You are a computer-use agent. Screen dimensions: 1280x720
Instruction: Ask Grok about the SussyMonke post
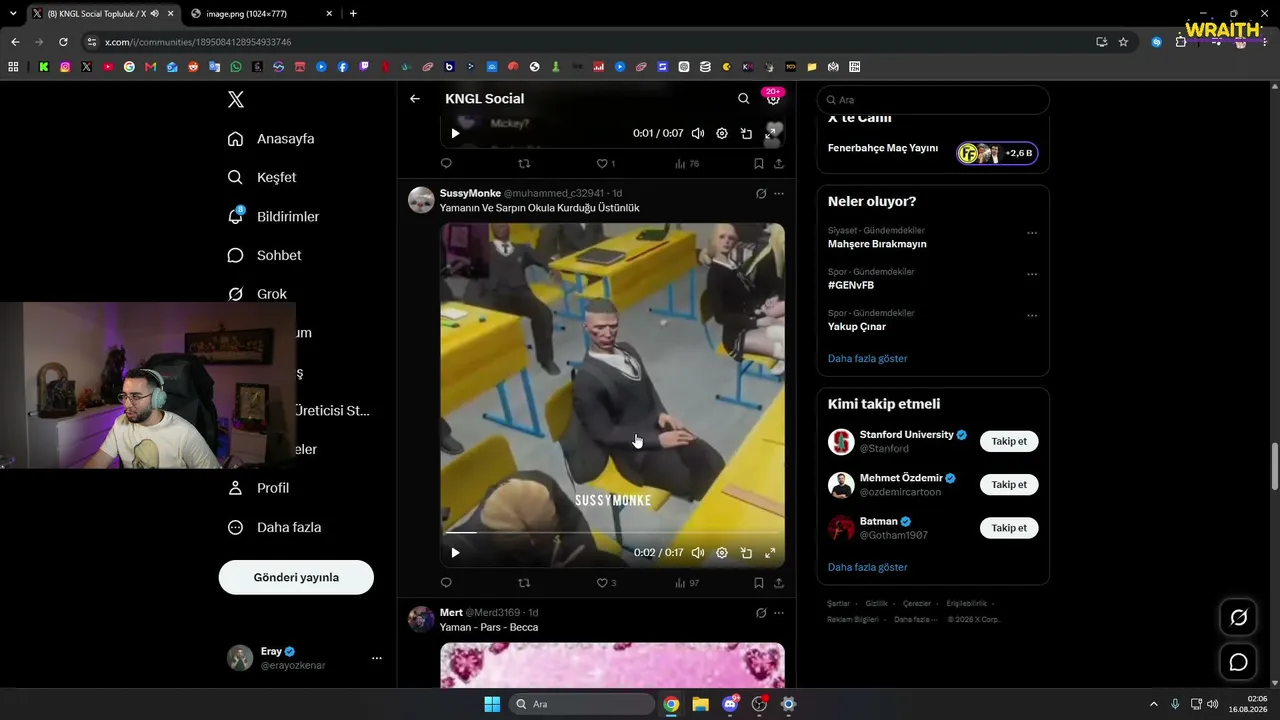tap(761, 194)
